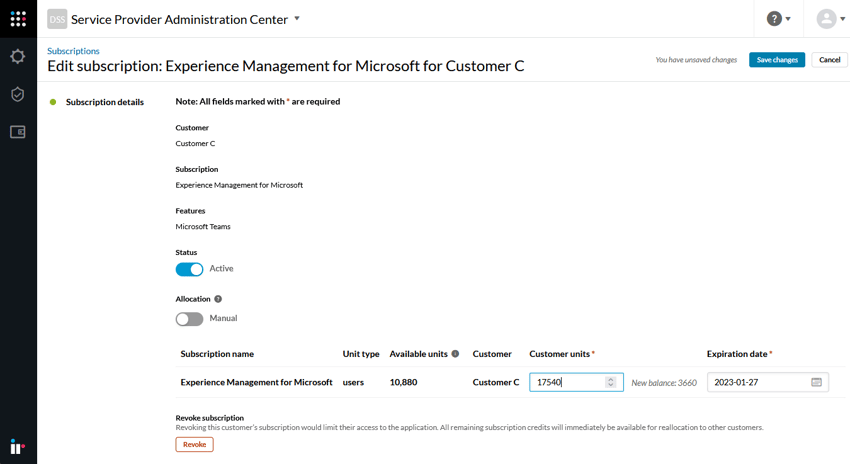The height and width of the screenshot is (464, 850).
Task: Click the brand logo at sidebar bottom
Action: click(x=18, y=446)
